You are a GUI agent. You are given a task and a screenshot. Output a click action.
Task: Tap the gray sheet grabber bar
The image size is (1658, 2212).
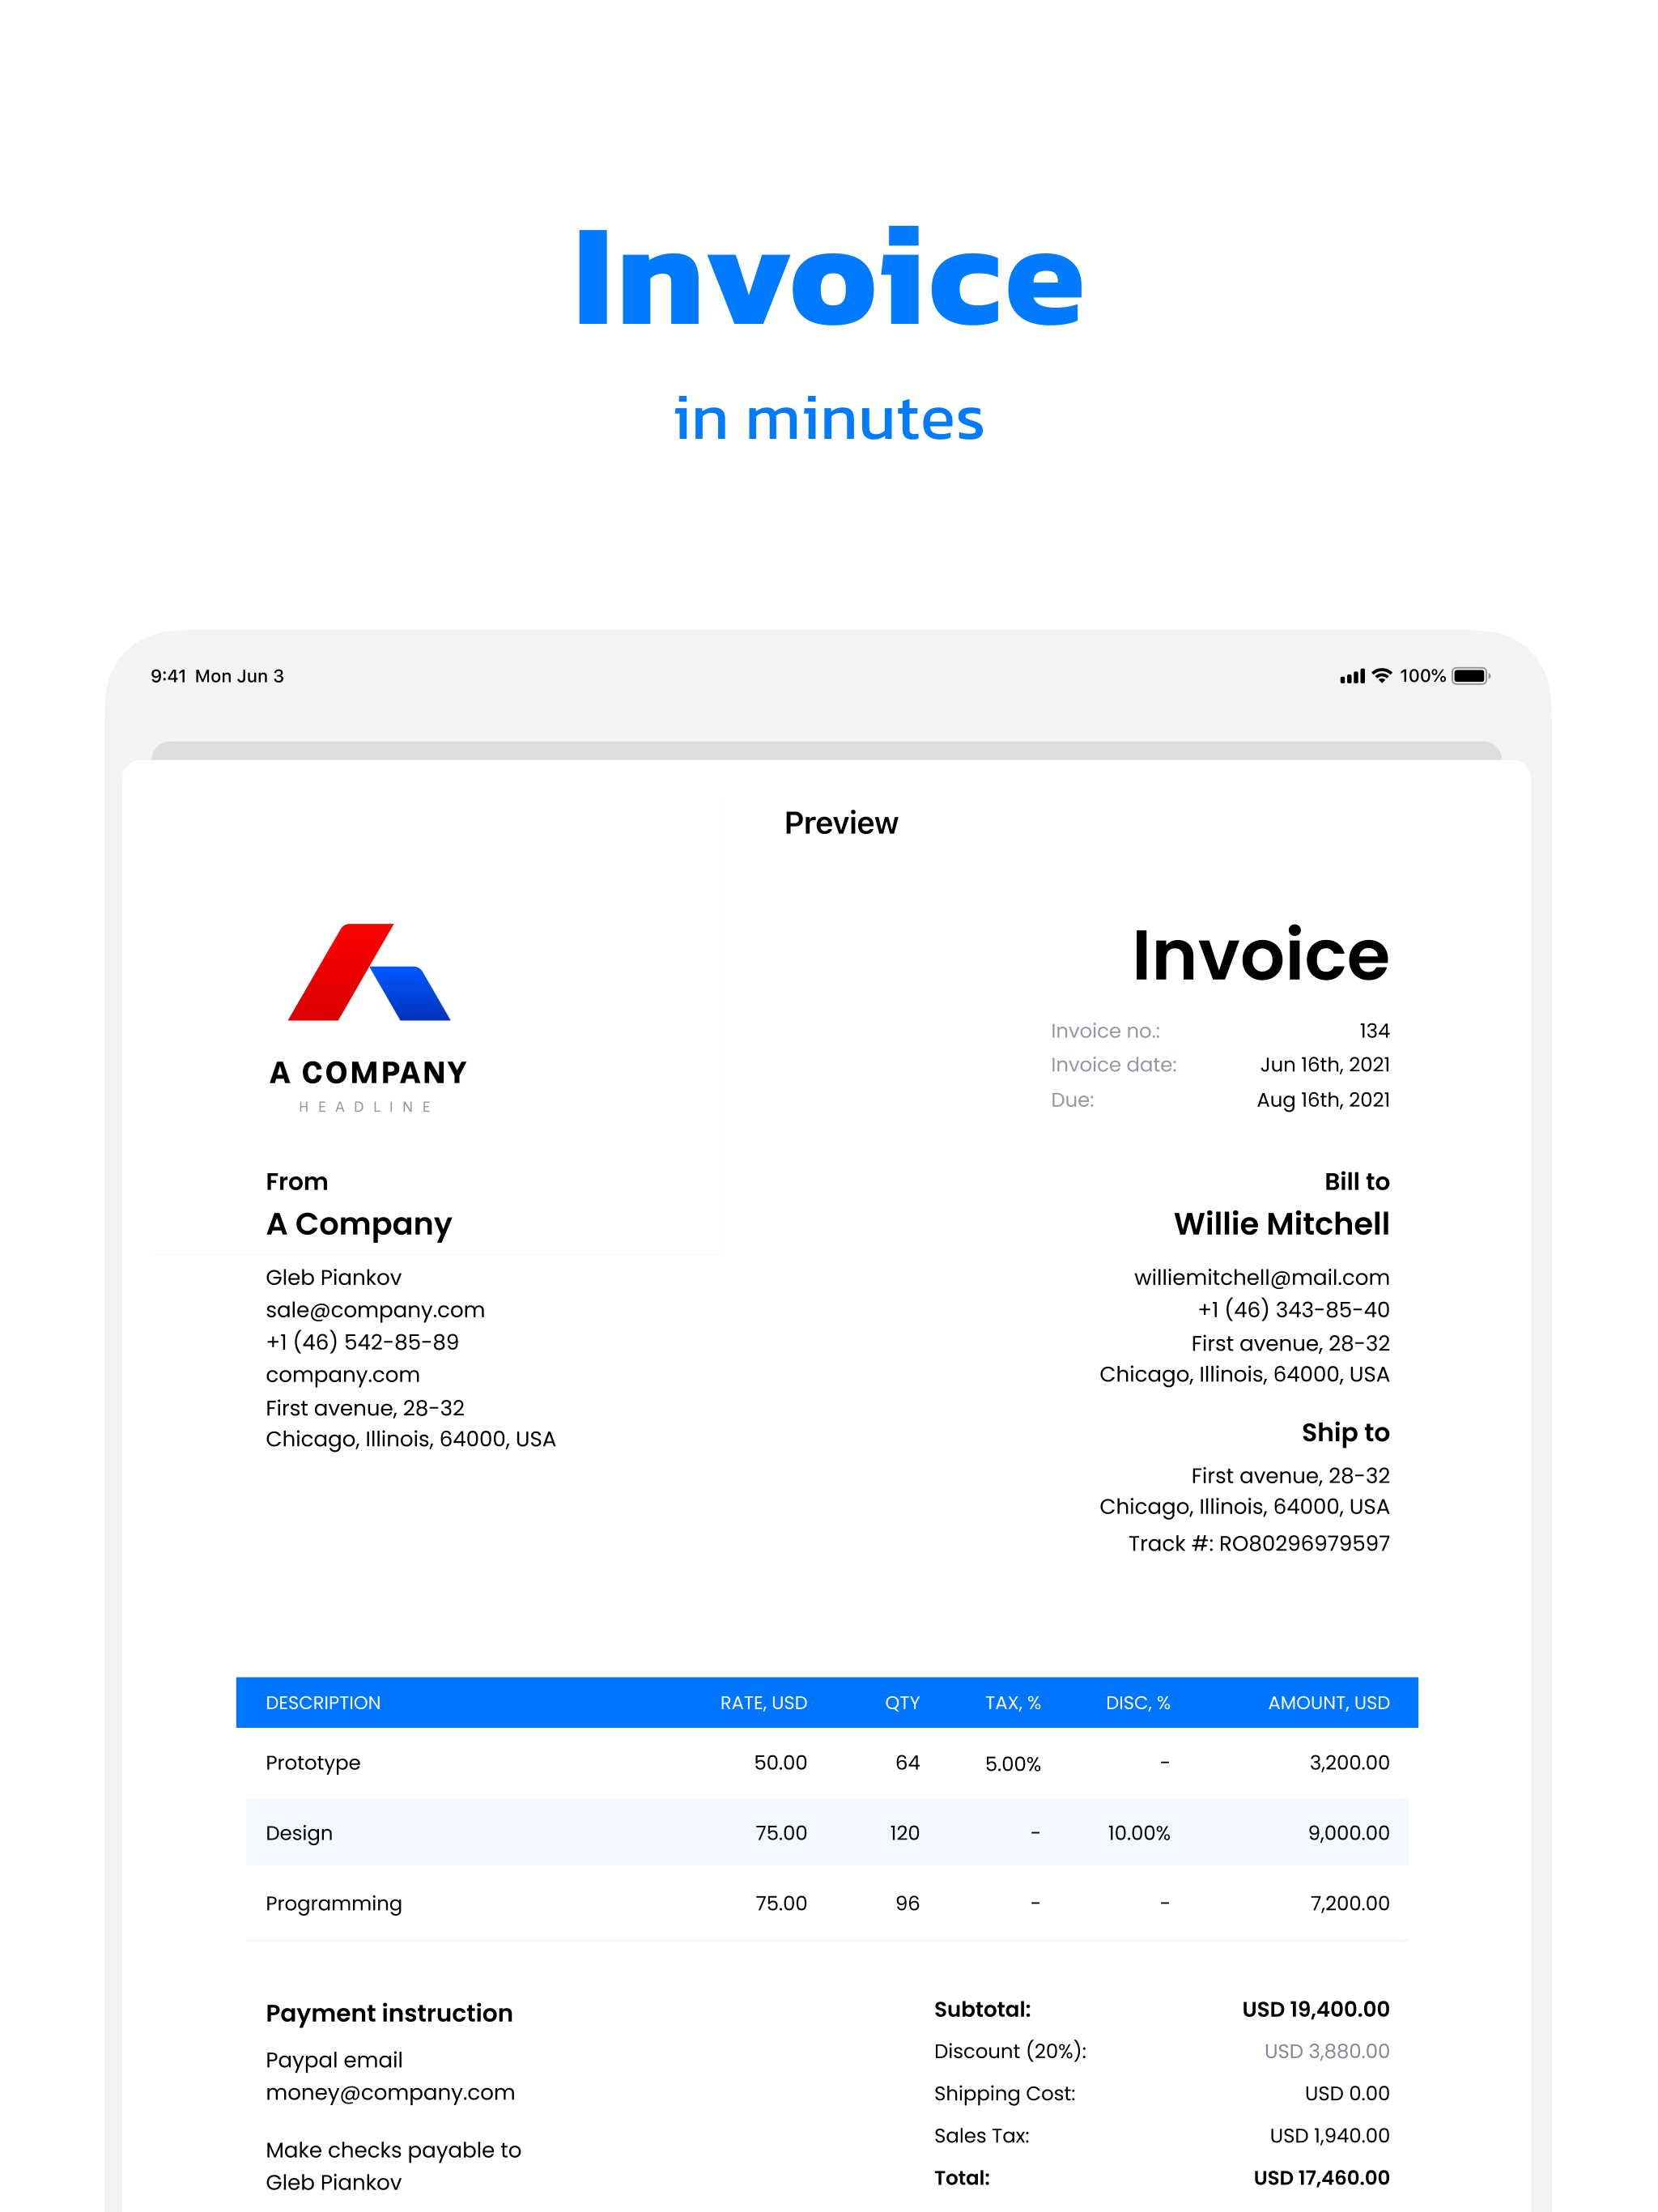click(826, 750)
